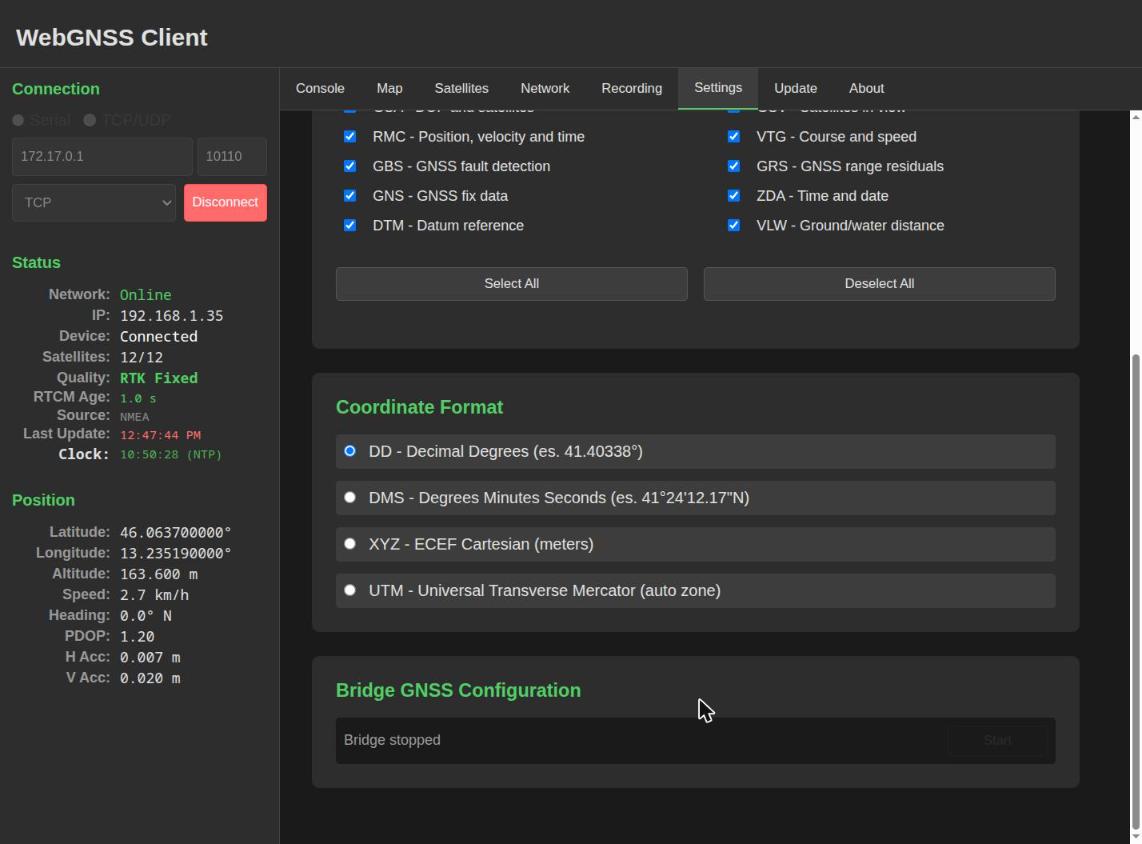Click the Speed value 2.7 km/h
Screen dimensions: 1142x844
click(154, 595)
